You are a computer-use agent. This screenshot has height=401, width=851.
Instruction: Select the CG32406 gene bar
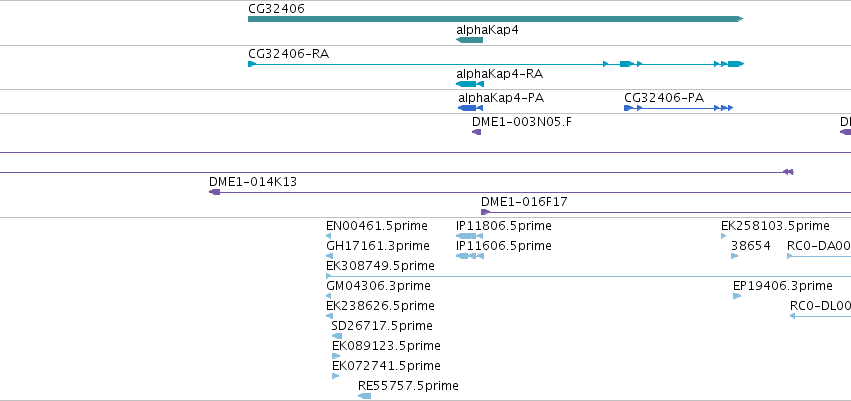pyautogui.click(x=496, y=19)
